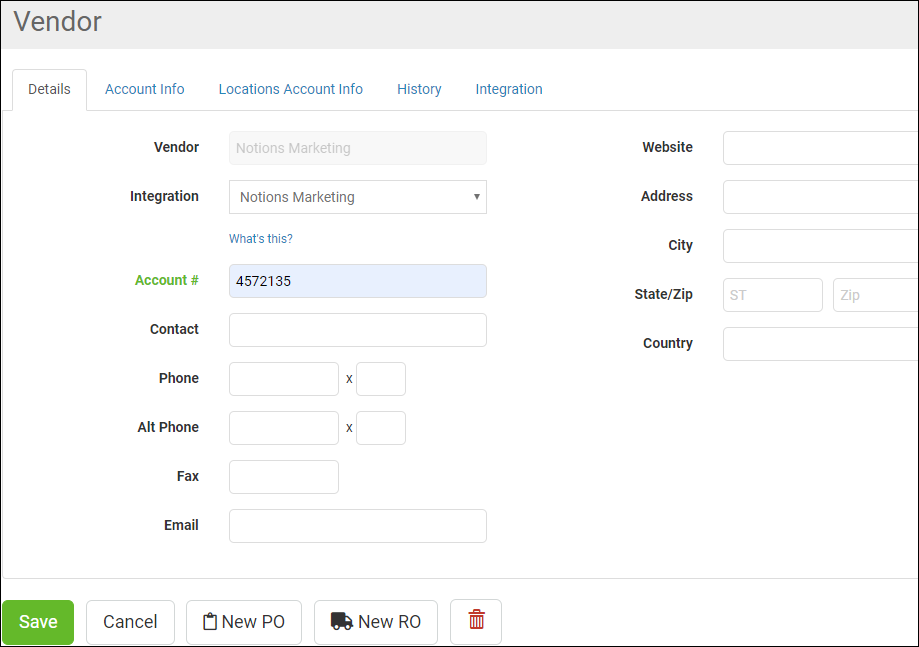Click into the Account # field
Screen dimensions: 919x647
tap(357, 281)
